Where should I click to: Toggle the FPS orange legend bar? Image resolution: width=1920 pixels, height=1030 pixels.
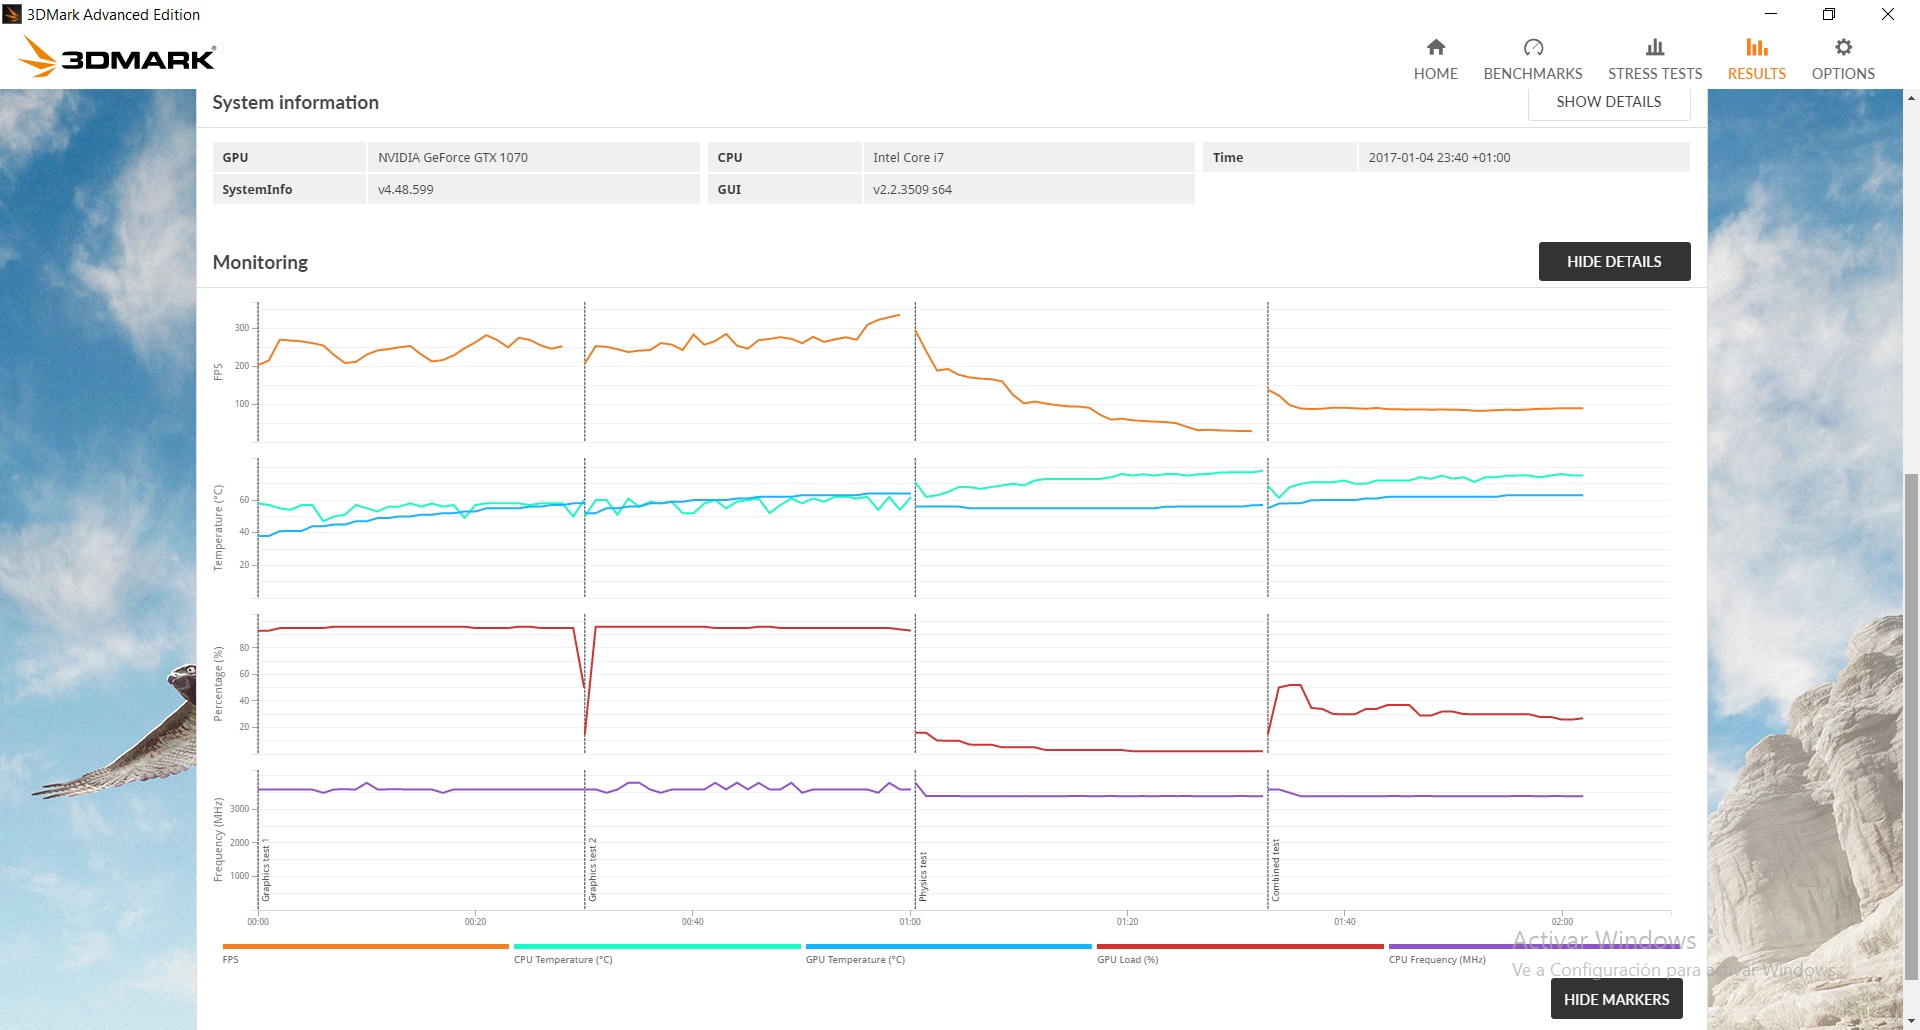tap(365, 946)
